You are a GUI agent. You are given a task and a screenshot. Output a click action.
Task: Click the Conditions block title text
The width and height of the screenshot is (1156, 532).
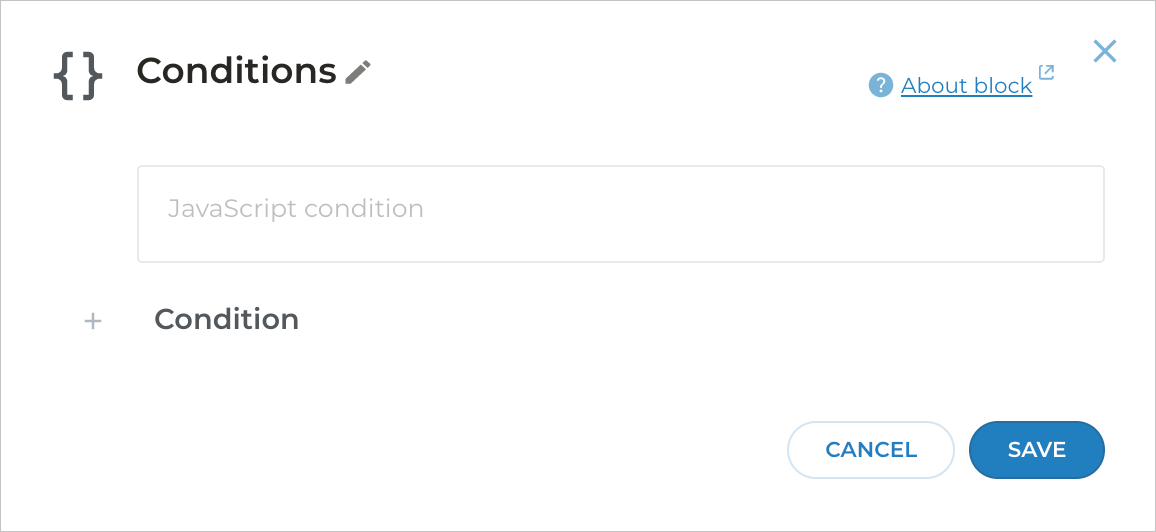point(236,71)
